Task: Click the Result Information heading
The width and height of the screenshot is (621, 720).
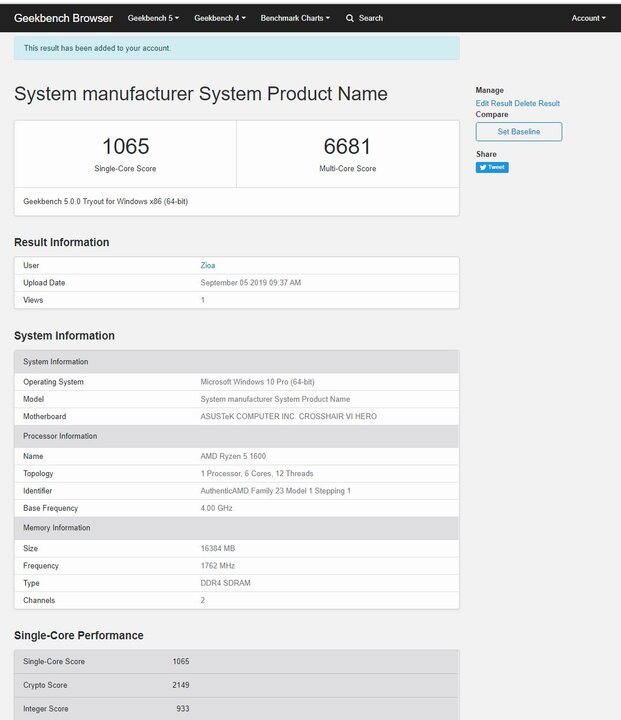Action: coord(62,242)
